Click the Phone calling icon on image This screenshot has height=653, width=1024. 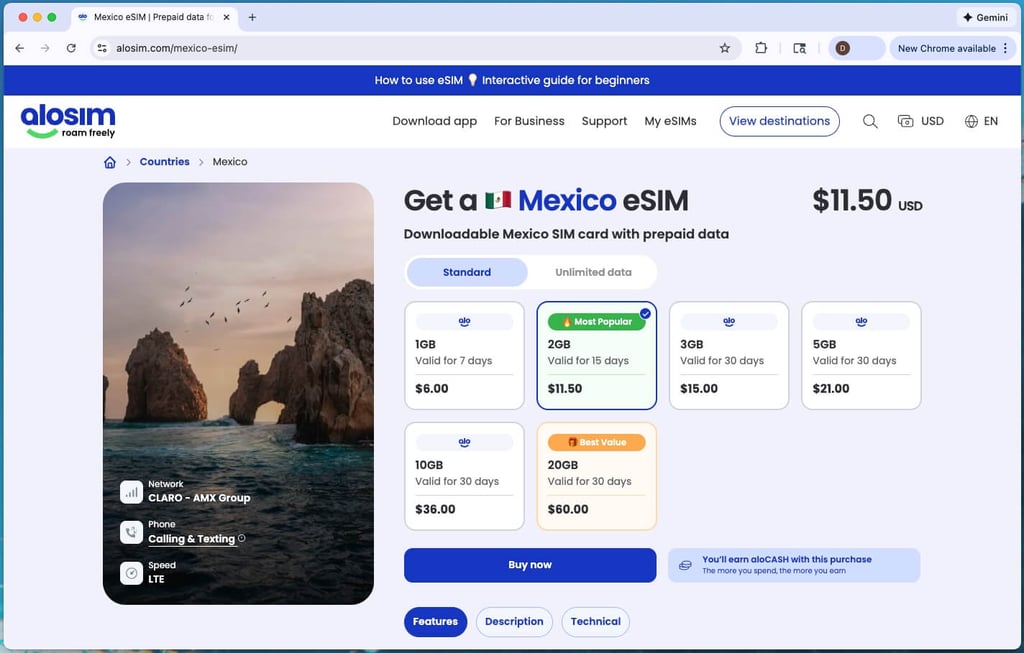click(131, 532)
